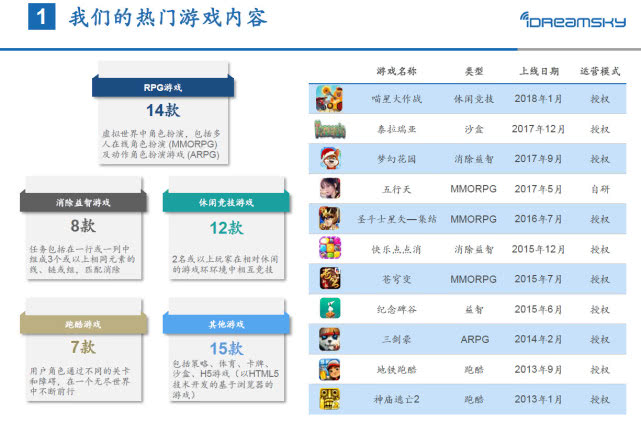Click the 8款 count text

click(83, 225)
